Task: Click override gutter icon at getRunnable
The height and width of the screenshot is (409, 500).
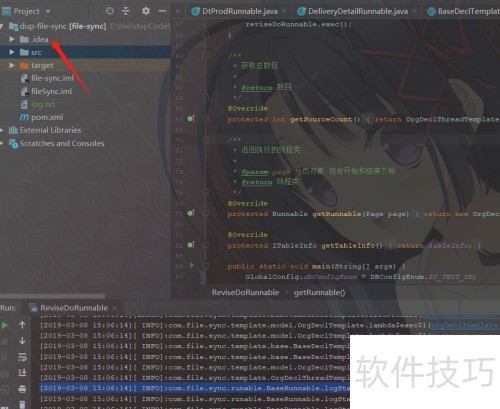Action: [x=191, y=213]
